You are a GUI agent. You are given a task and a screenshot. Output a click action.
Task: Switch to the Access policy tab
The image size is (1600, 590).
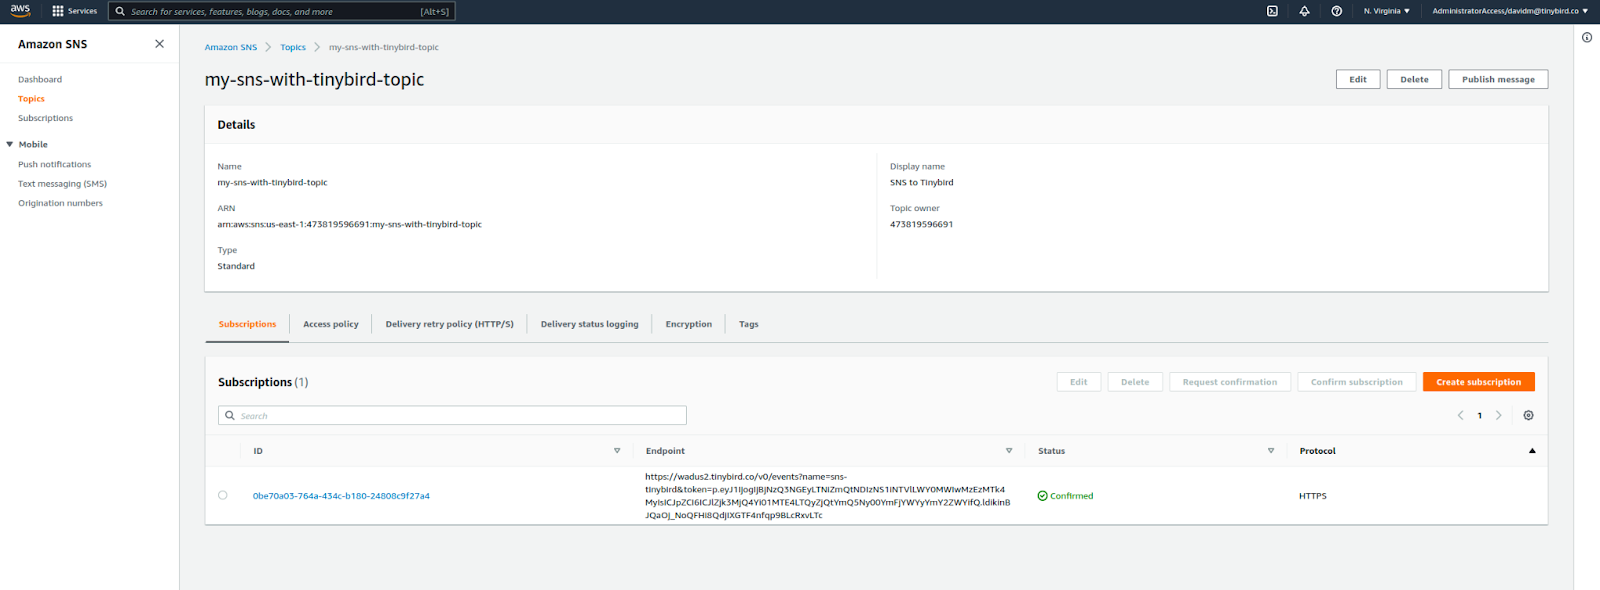tap(330, 324)
